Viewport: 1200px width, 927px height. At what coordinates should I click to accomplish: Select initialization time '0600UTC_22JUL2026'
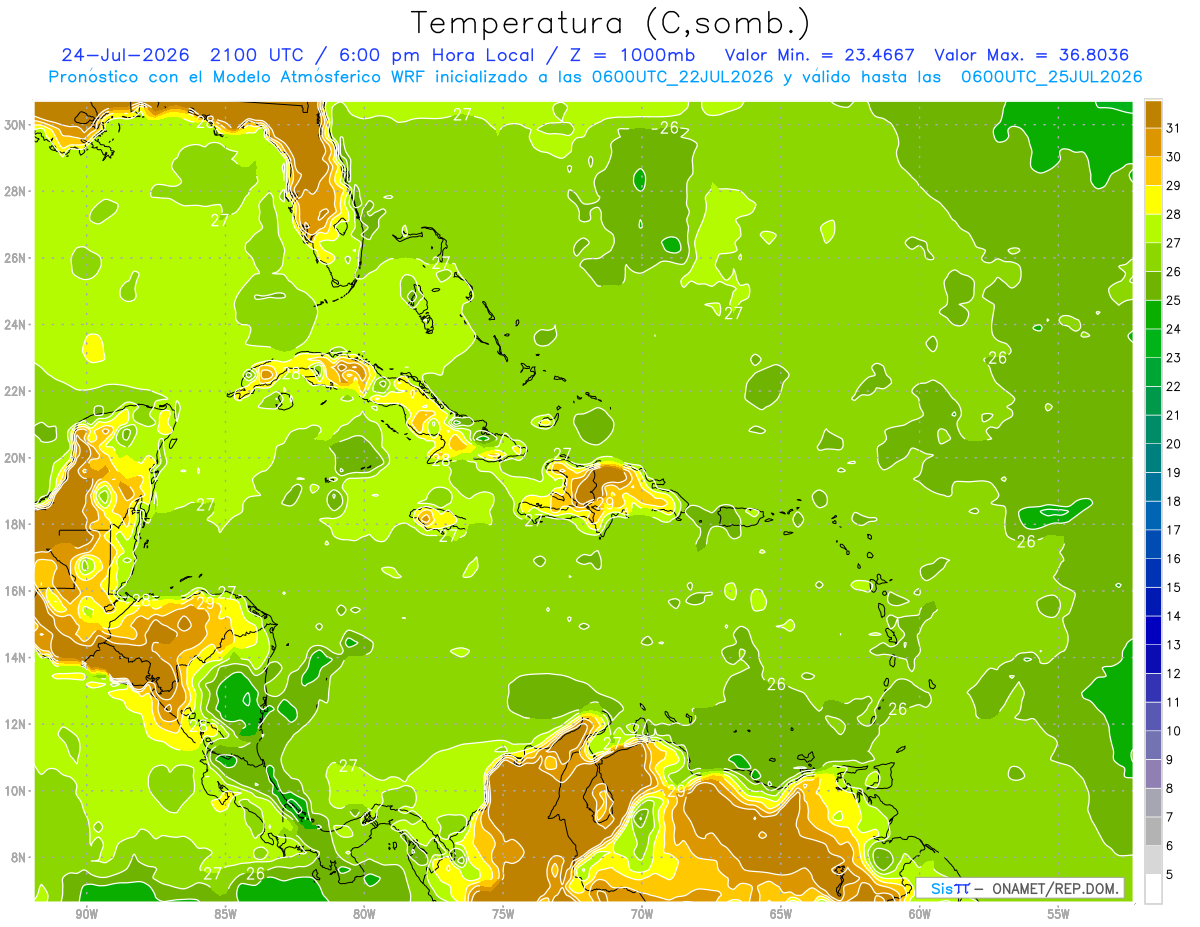(683, 77)
